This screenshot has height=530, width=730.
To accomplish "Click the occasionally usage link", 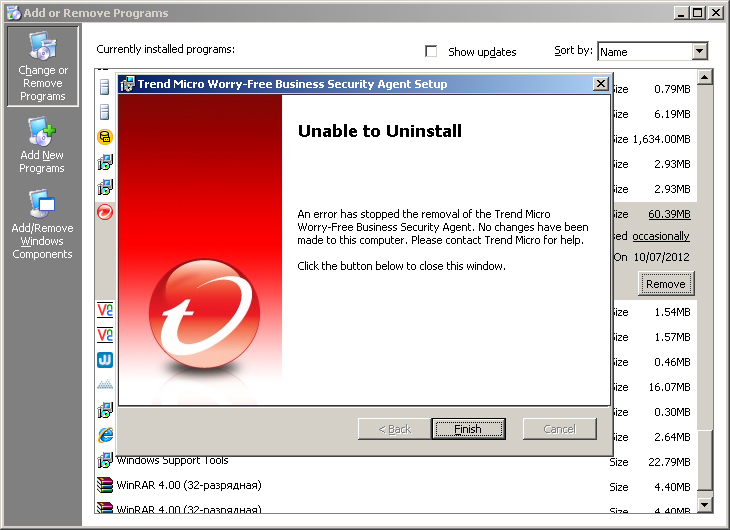I will click(x=661, y=236).
